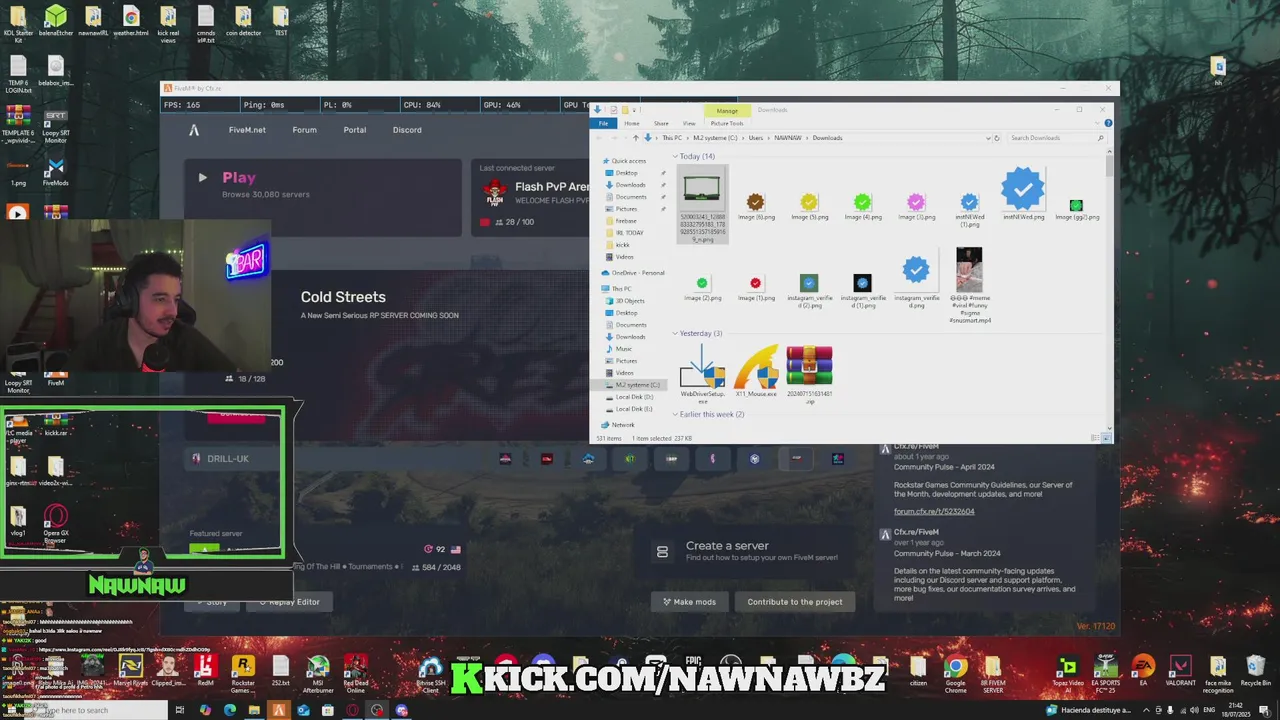Select Image (3).png pink badge file
Image resolution: width=1280 pixels, height=720 pixels.
[x=916, y=207]
